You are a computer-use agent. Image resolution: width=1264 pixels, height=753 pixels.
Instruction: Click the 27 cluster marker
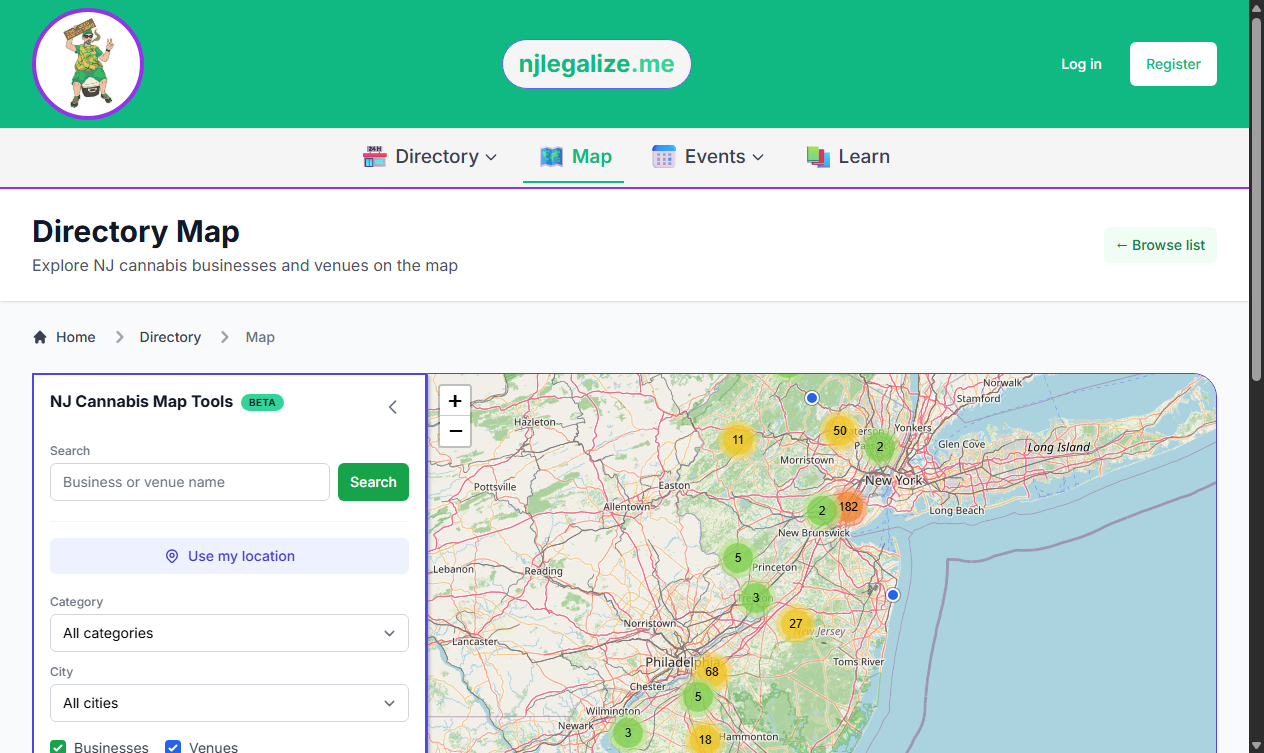point(796,624)
